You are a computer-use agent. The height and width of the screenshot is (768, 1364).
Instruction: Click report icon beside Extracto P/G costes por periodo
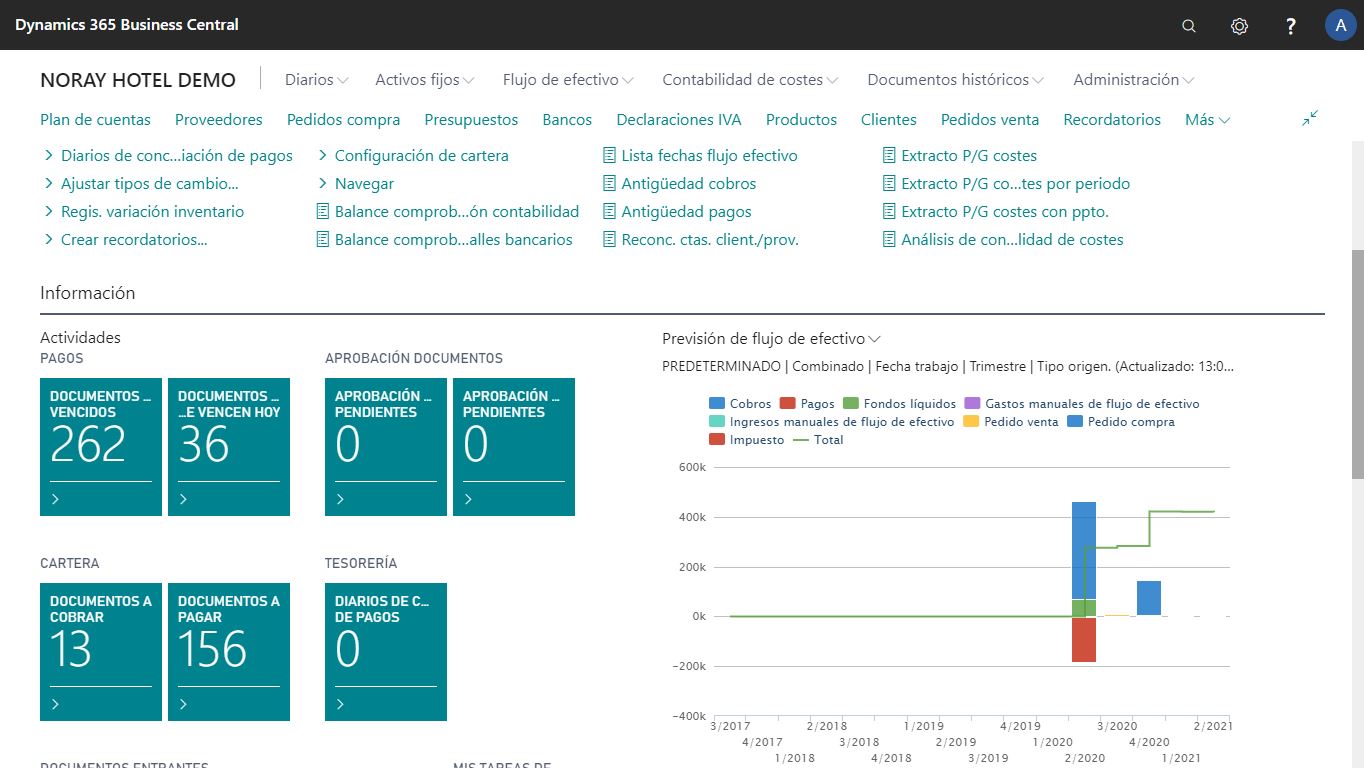(x=889, y=184)
